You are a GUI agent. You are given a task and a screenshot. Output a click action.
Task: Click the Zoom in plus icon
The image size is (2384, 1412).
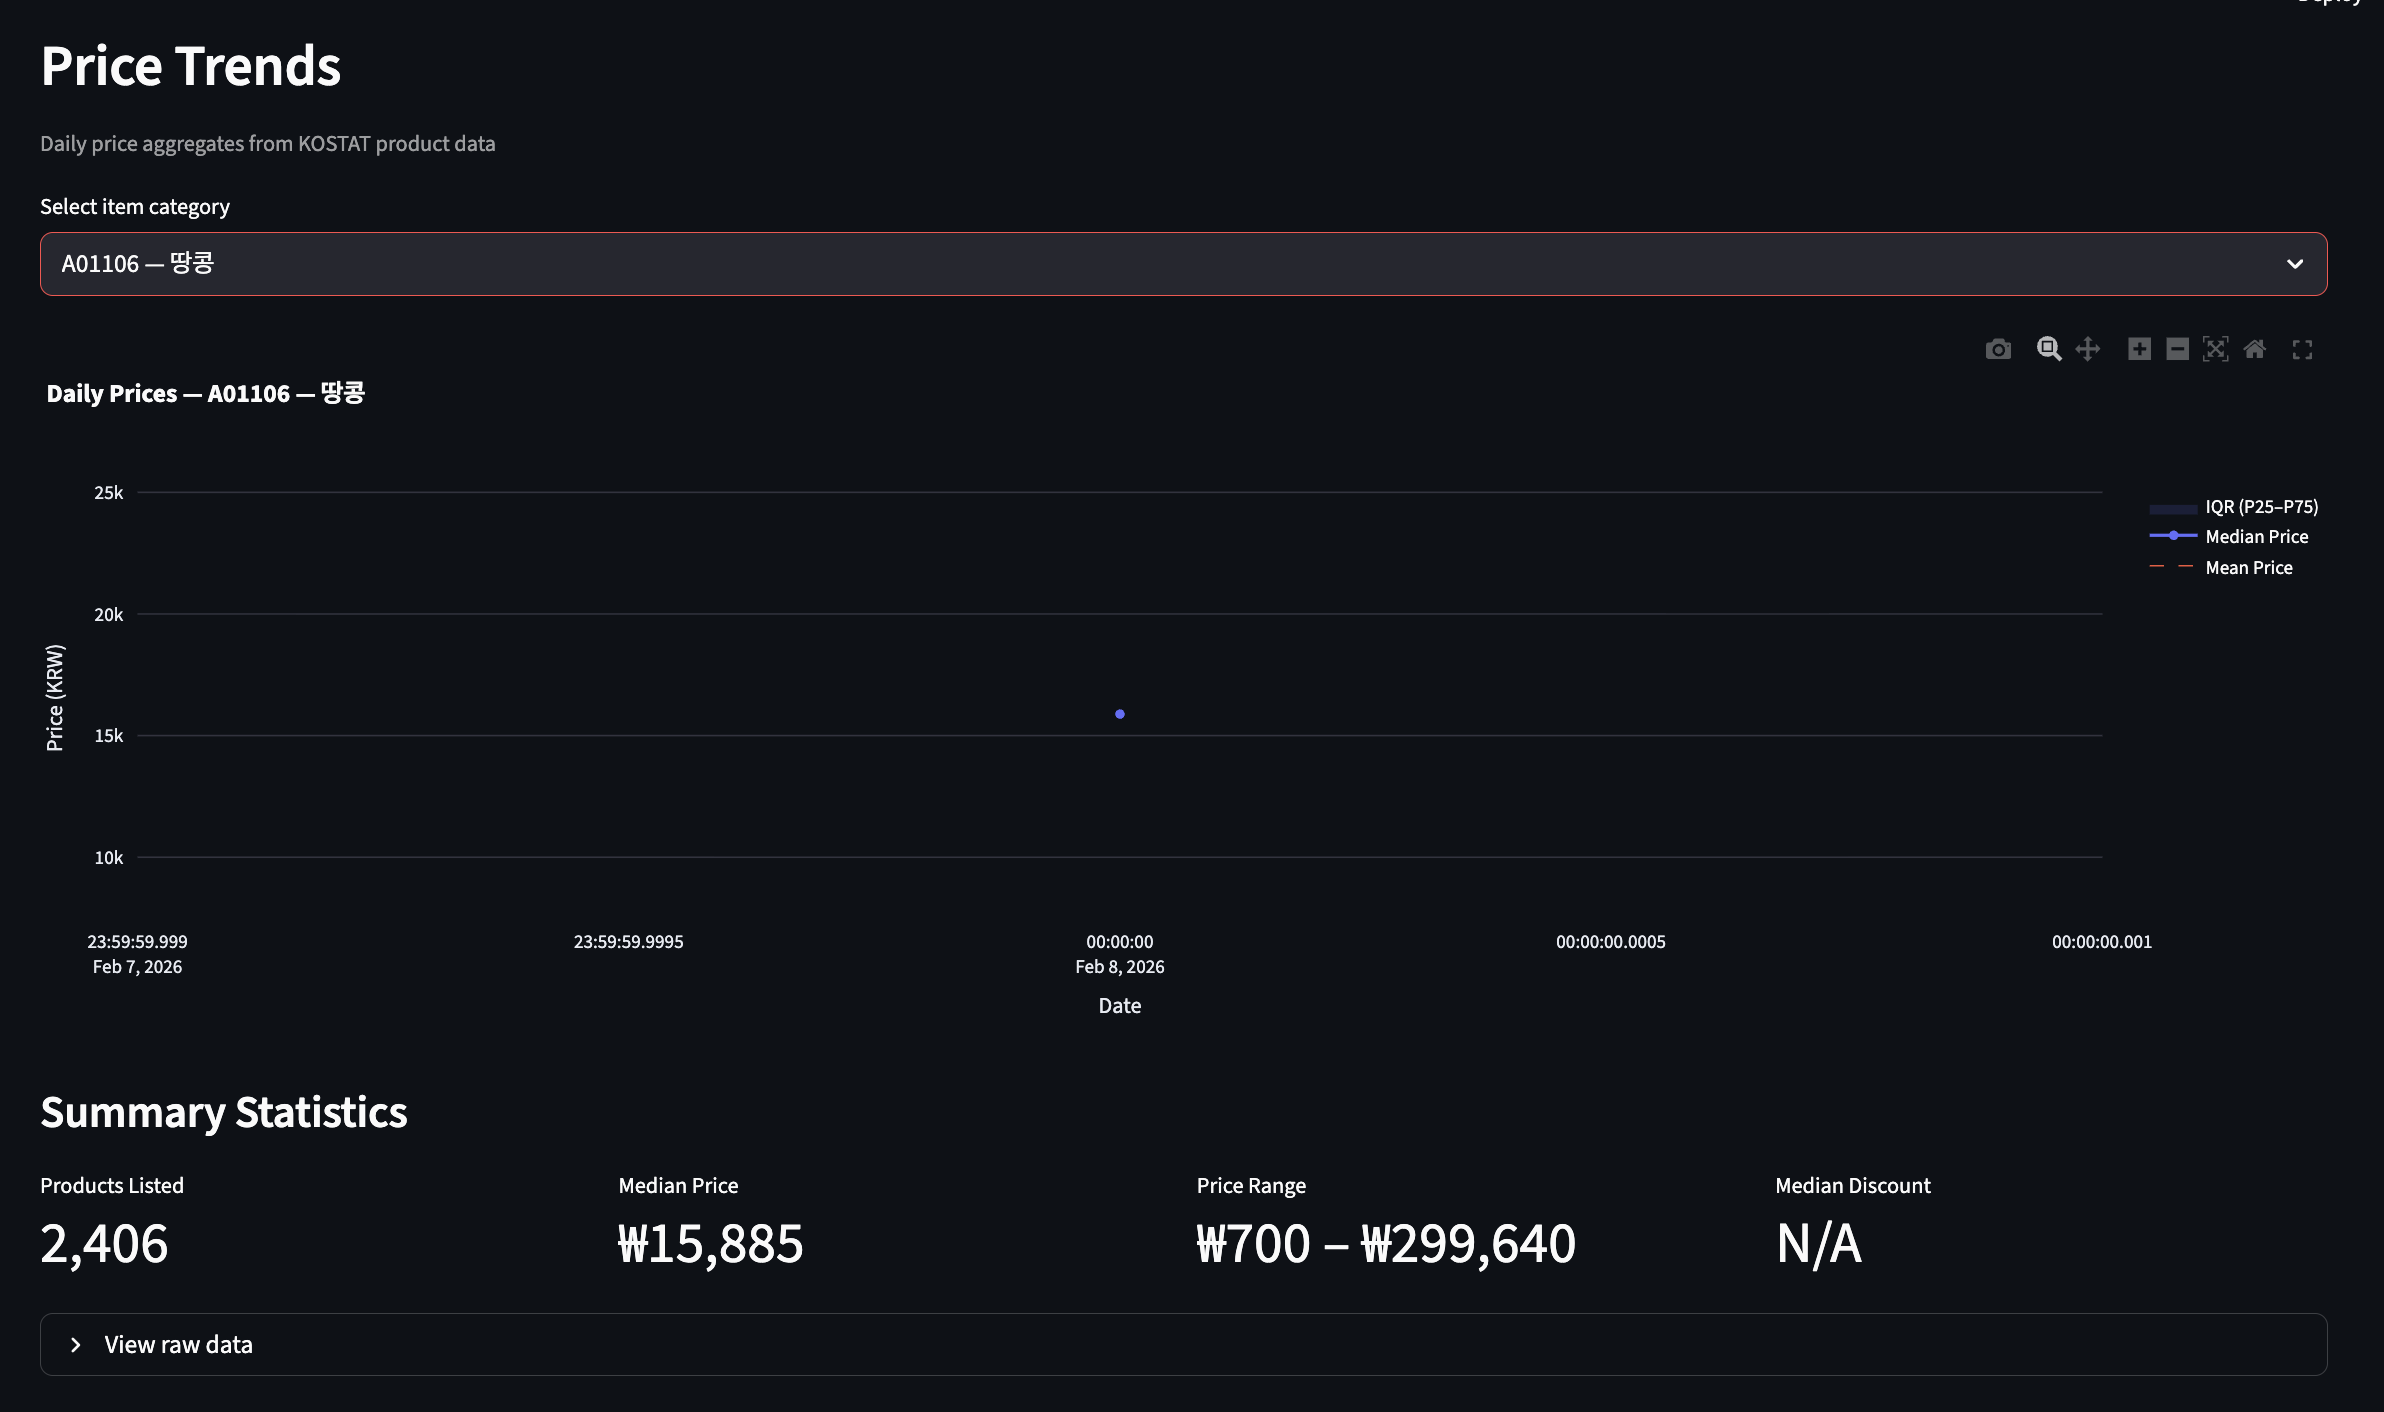(x=2139, y=349)
